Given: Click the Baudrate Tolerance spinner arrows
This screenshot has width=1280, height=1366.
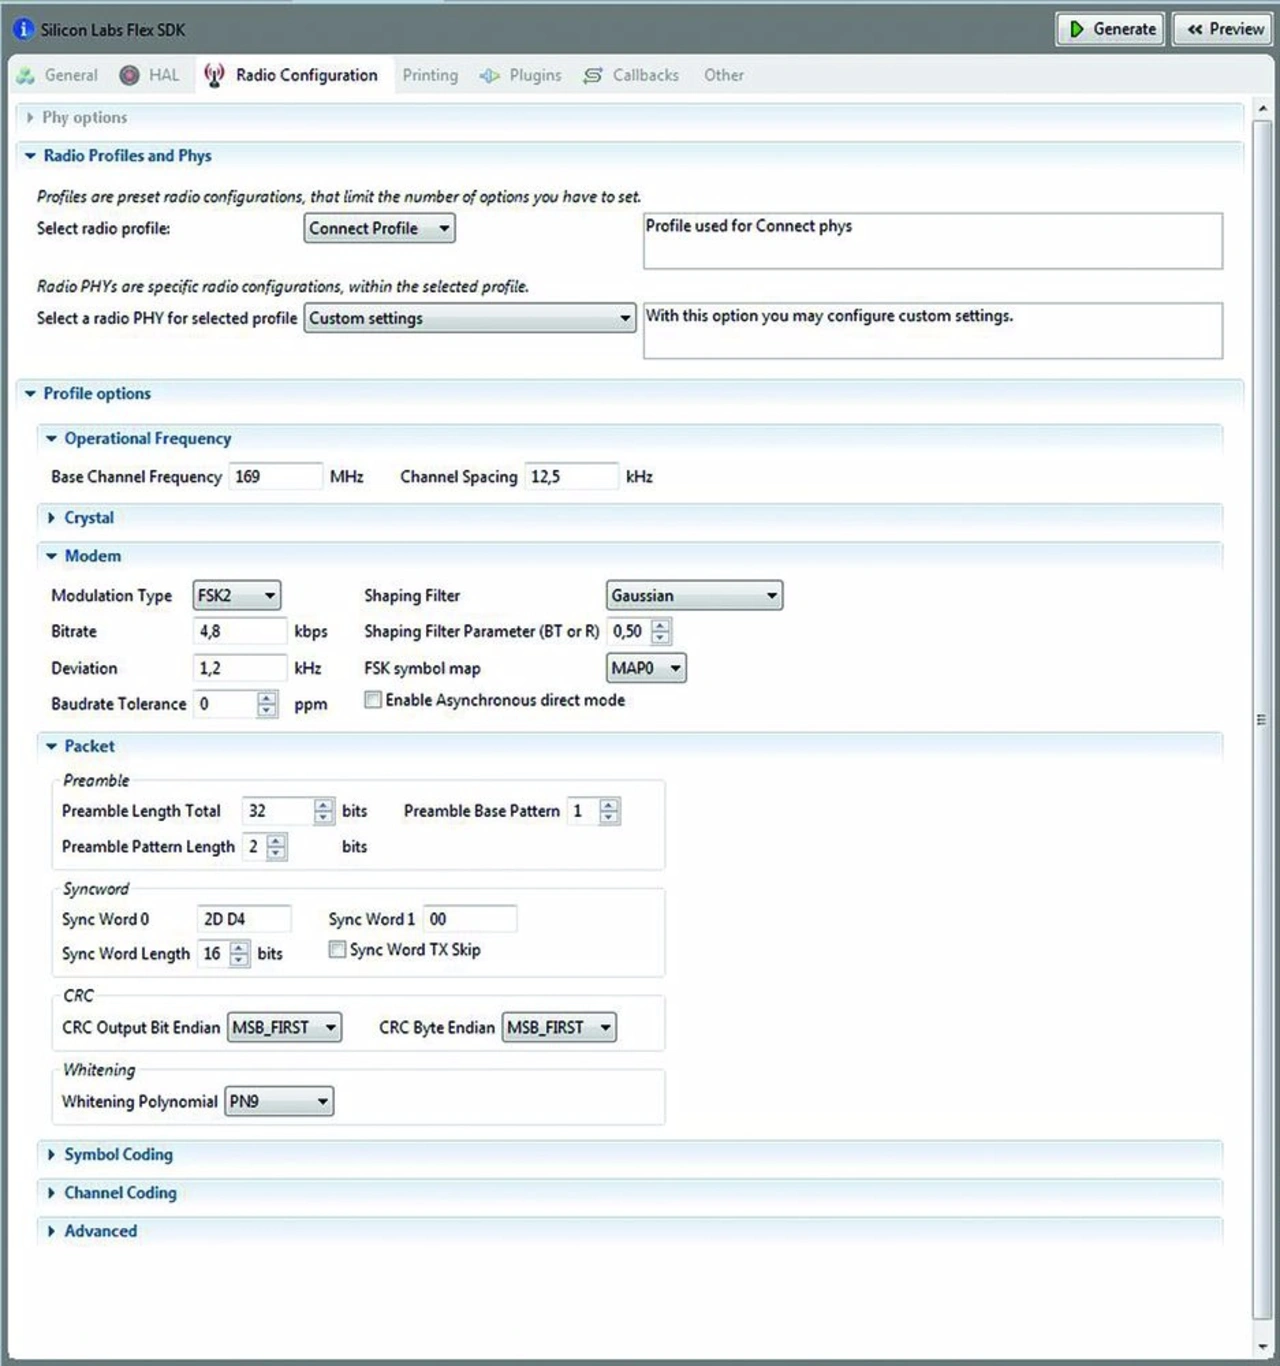Looking at the screenshot, I should tap(266, 704).
